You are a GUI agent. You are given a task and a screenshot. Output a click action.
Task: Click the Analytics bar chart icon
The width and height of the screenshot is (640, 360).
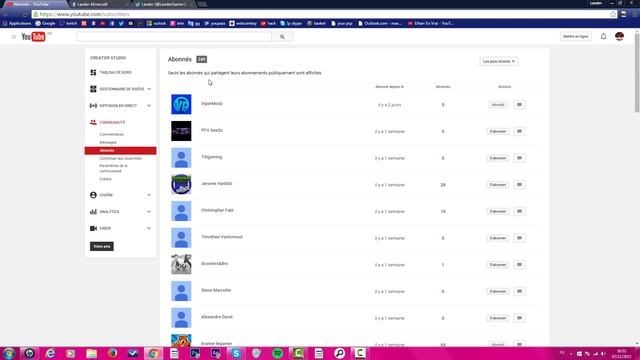pyautogui.click(x=93, y=212)
